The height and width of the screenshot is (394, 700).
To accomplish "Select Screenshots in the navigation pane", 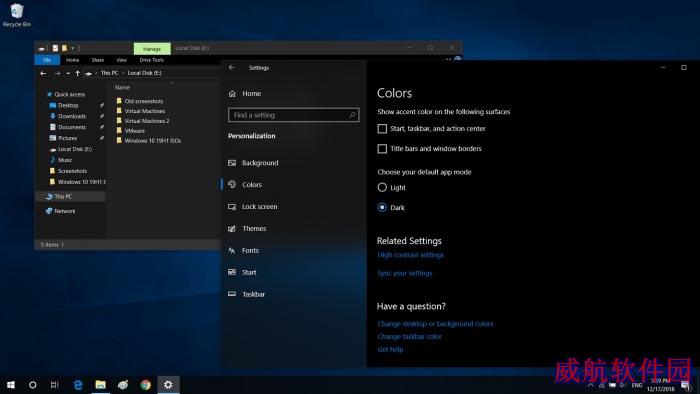I will click(72, 171).
